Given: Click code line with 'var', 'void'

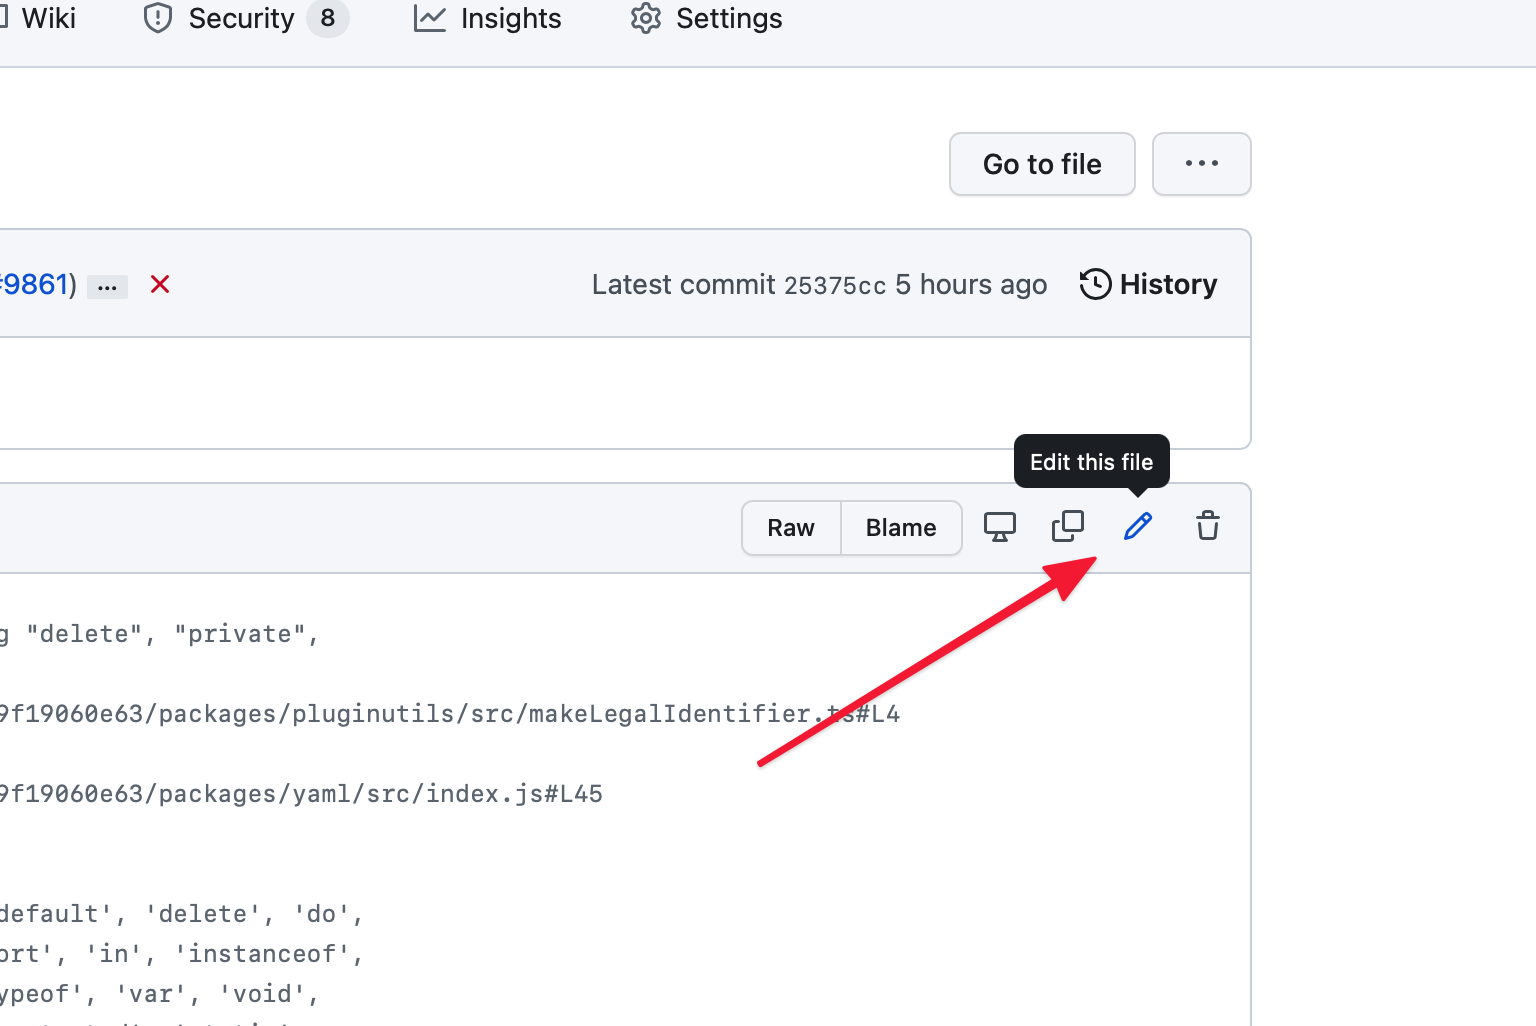Looking at the screenshot, I should coord(160,994).
